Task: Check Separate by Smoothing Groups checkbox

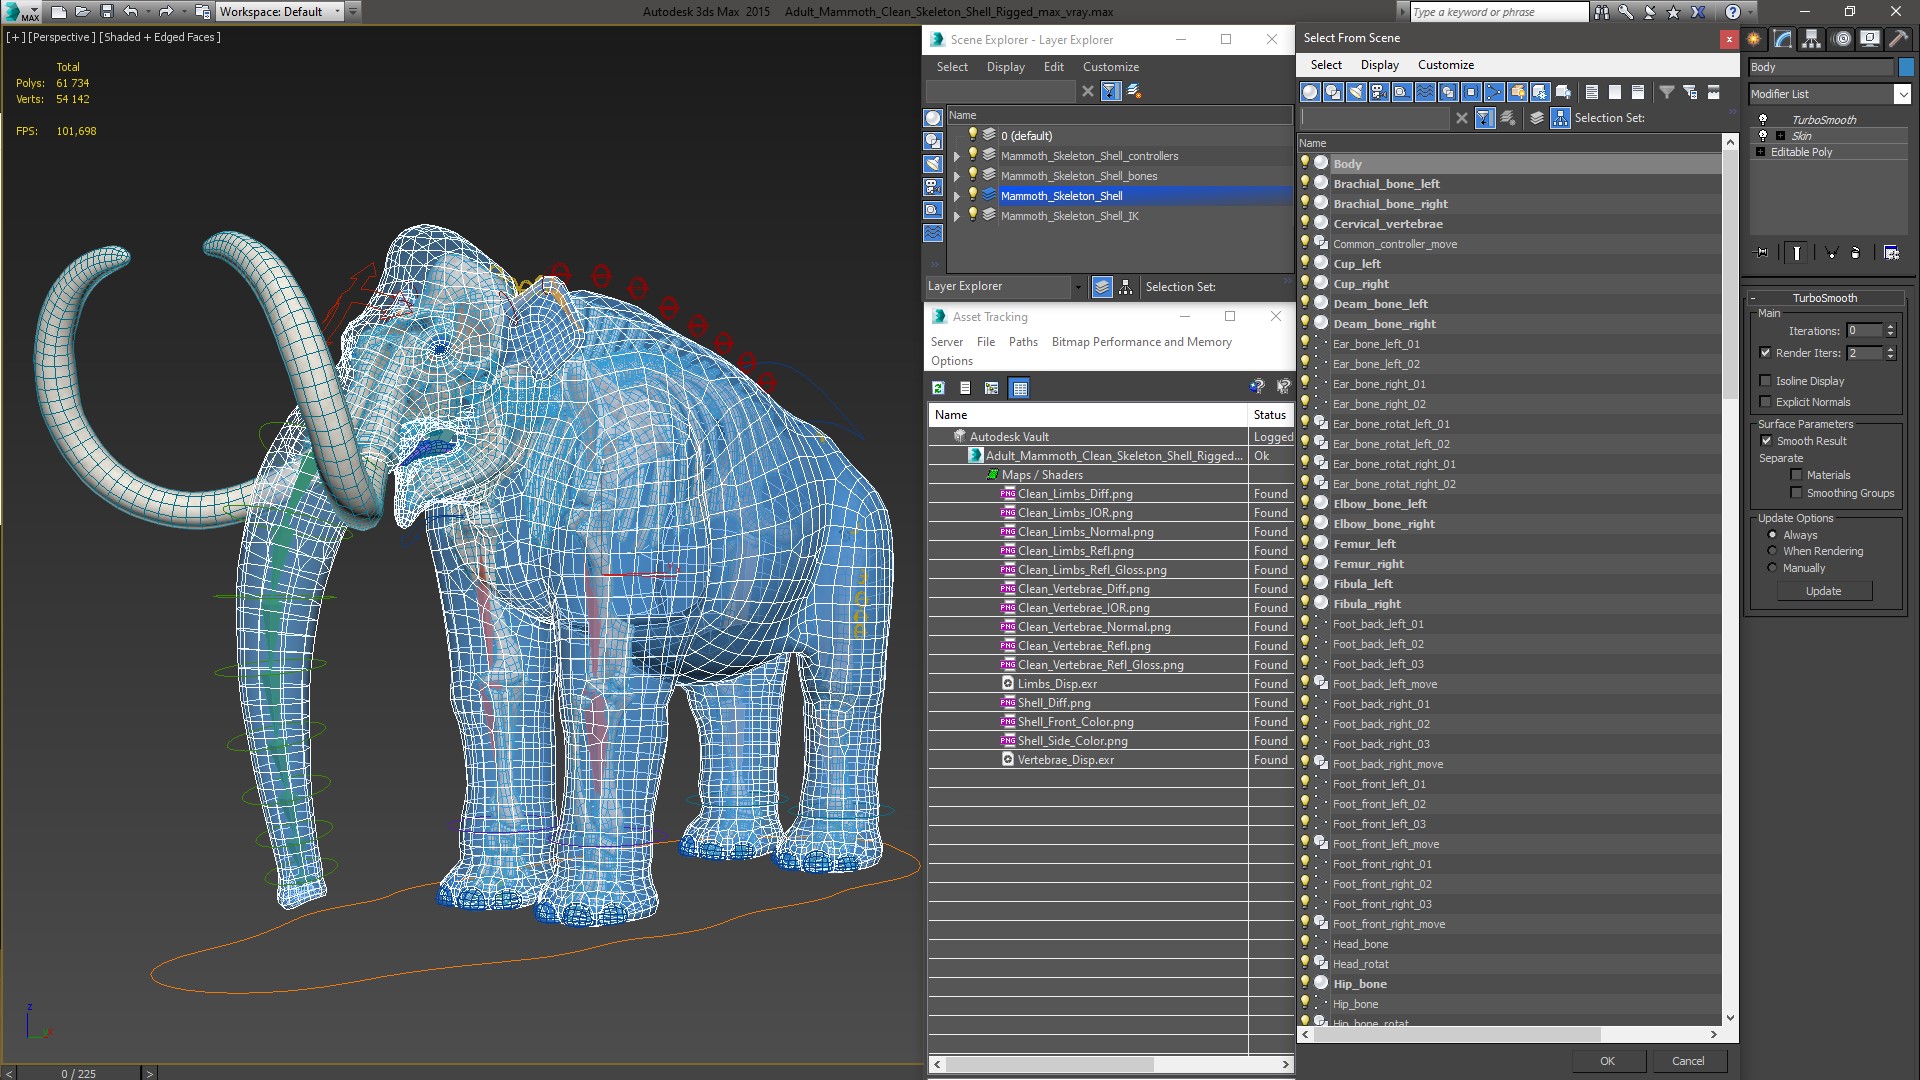Action: 1796,493
